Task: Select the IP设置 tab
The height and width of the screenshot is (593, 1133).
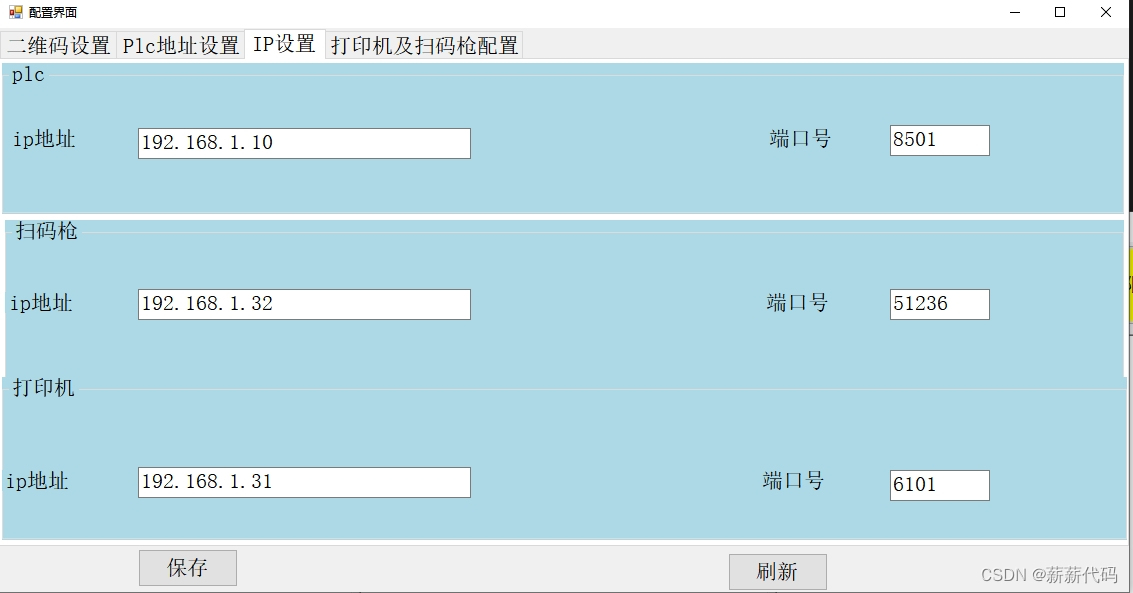Action: (x=284, y=44)
